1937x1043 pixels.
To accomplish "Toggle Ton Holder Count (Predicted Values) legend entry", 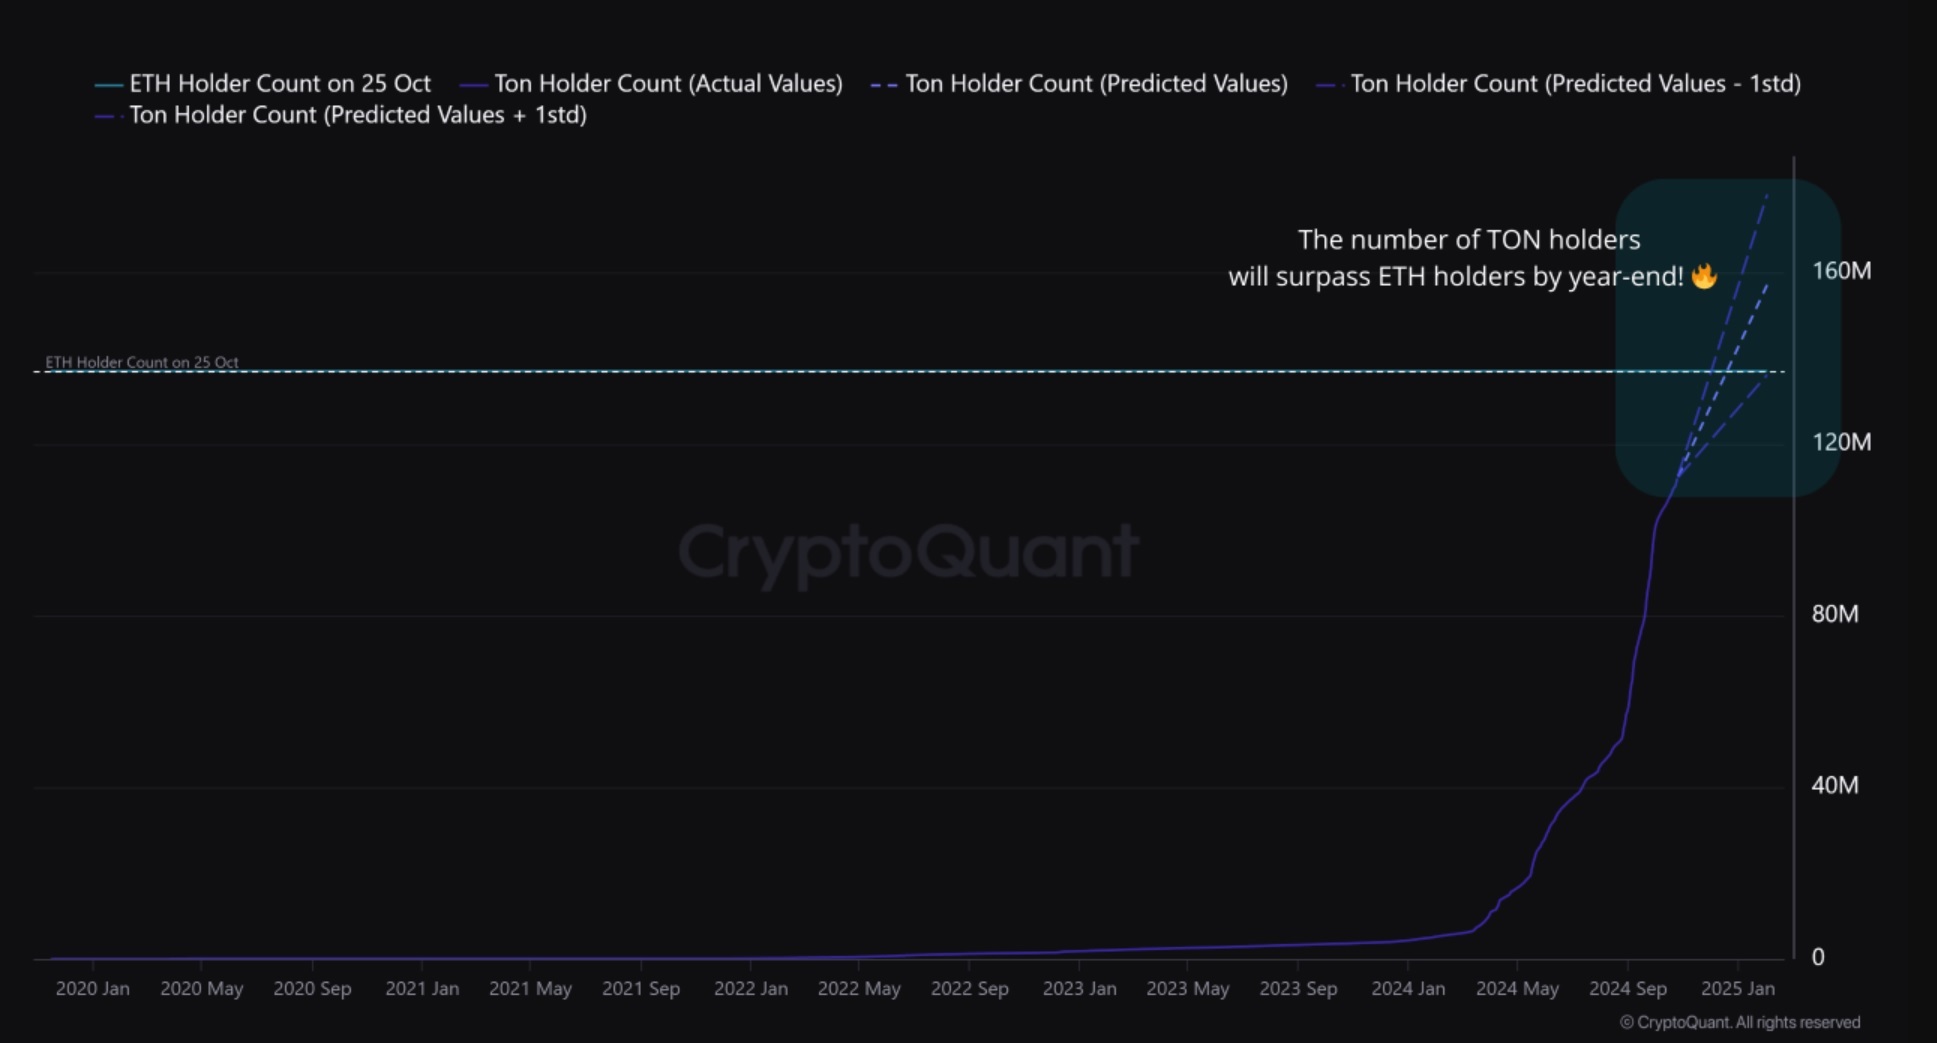I will click(1079, 84).
